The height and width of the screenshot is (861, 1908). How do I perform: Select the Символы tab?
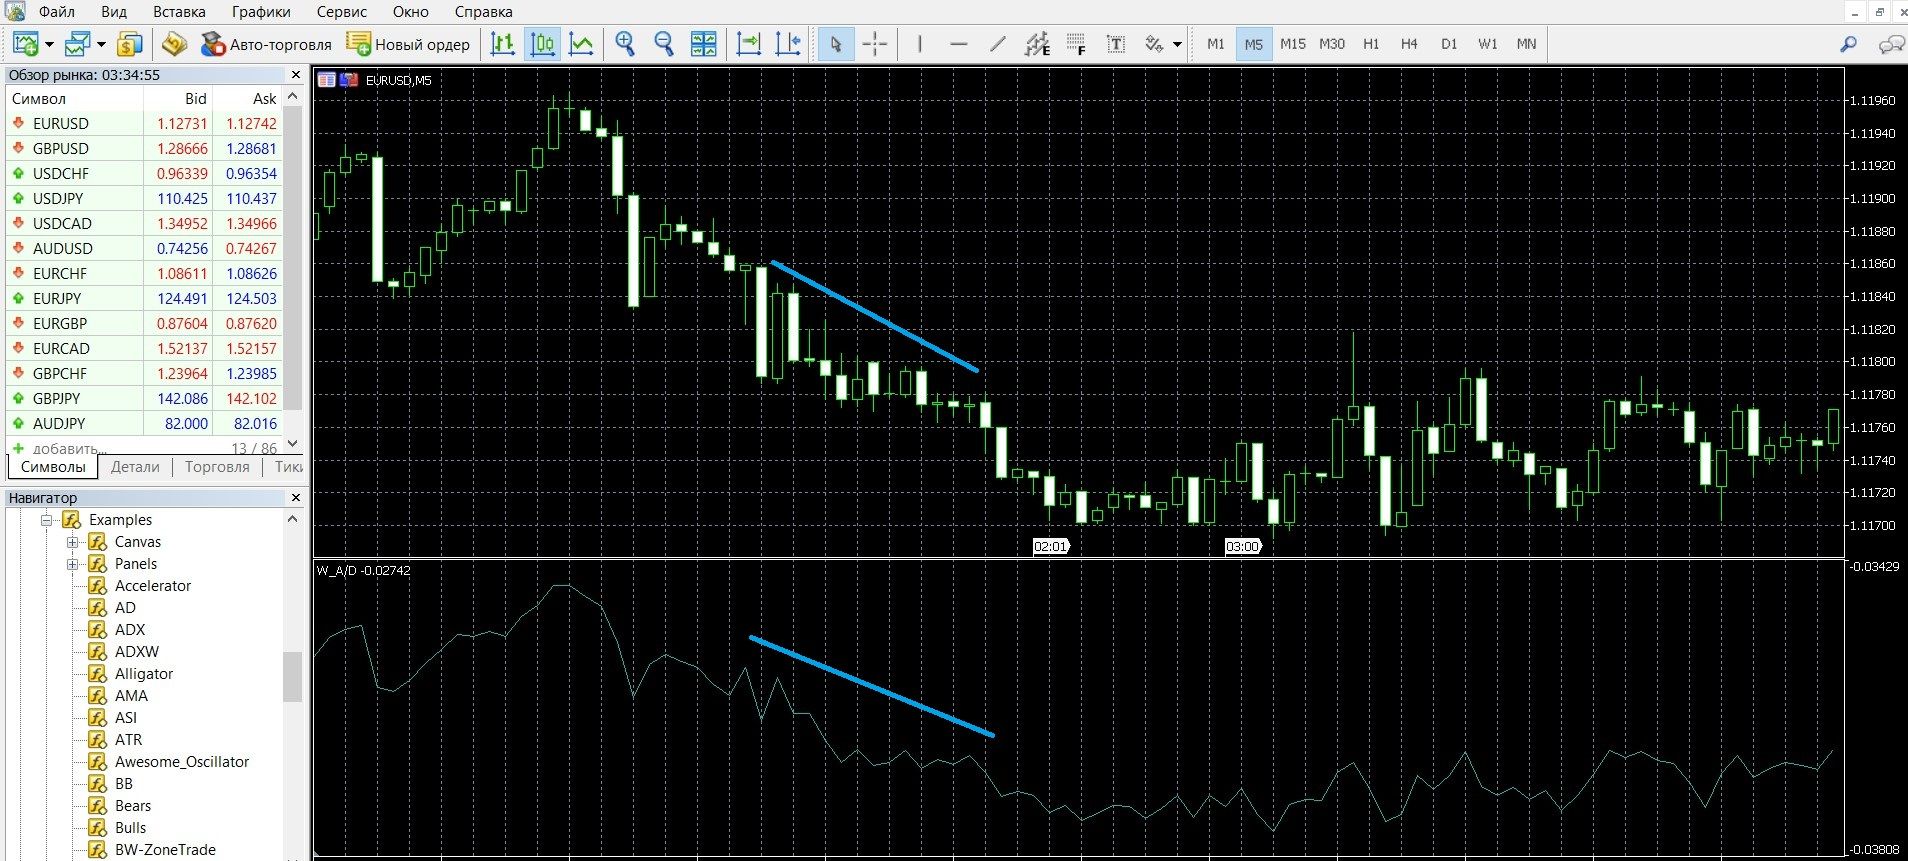click(x=53, y=467)
